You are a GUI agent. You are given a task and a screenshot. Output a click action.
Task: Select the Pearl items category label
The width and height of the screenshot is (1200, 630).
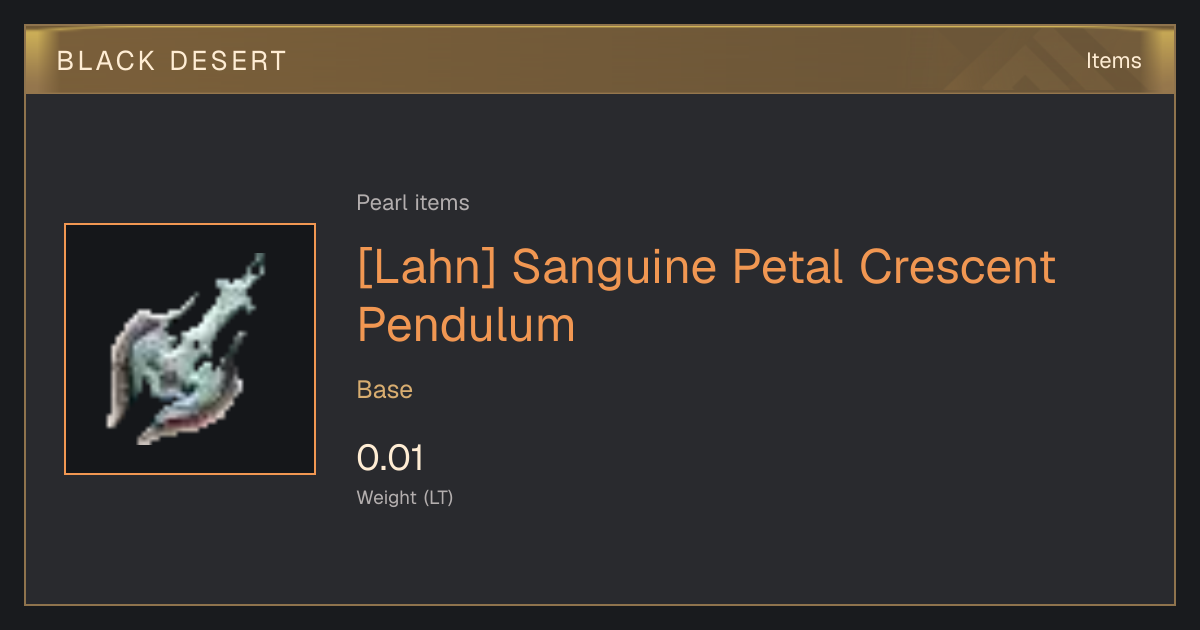click(413, 203)
